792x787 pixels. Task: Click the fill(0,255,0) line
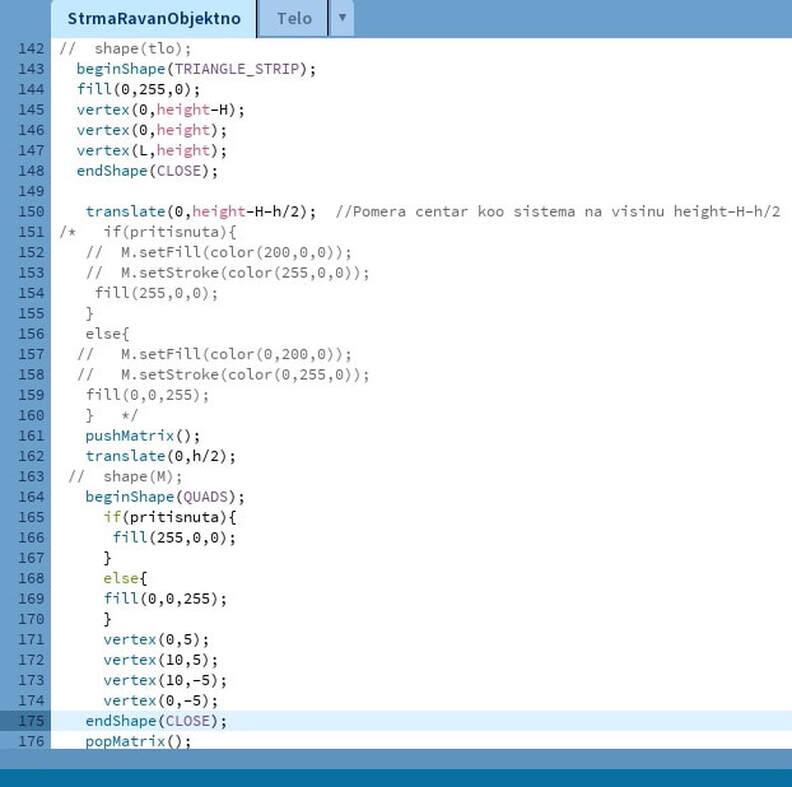(x=138, y=89)
